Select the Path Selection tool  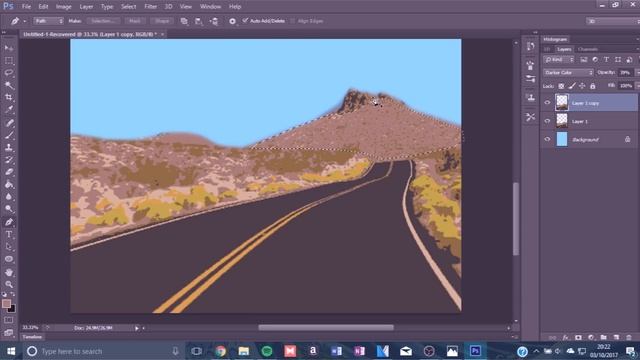point(9,247)
